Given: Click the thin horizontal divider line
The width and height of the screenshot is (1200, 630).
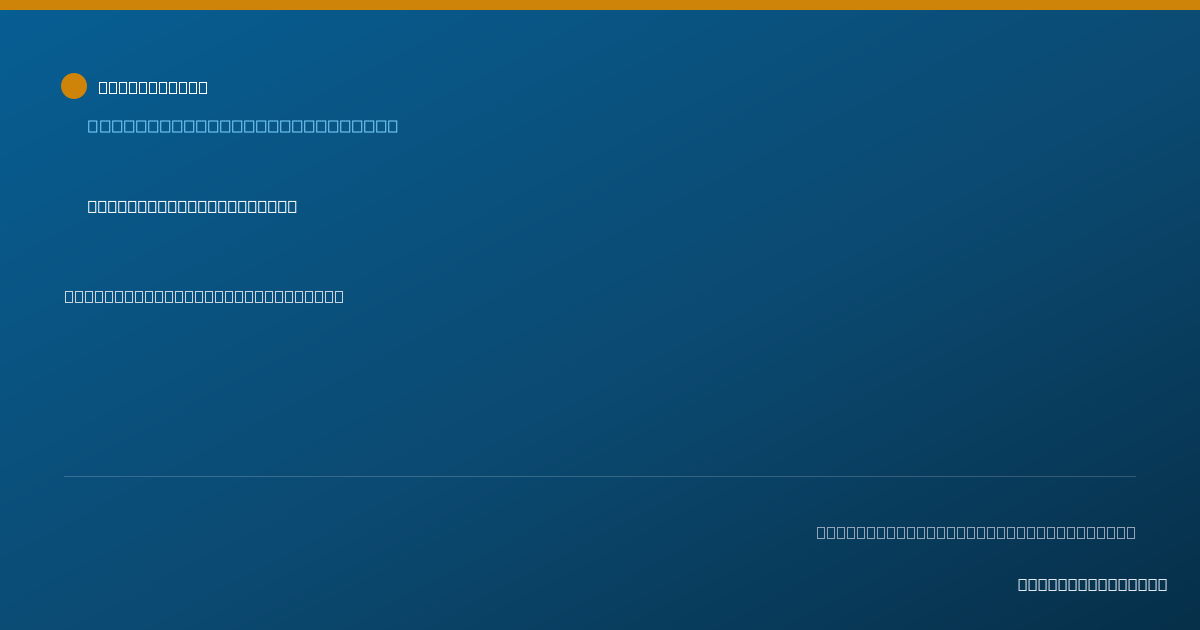Looking at the screenshot, I should click(x=600, y=476).
